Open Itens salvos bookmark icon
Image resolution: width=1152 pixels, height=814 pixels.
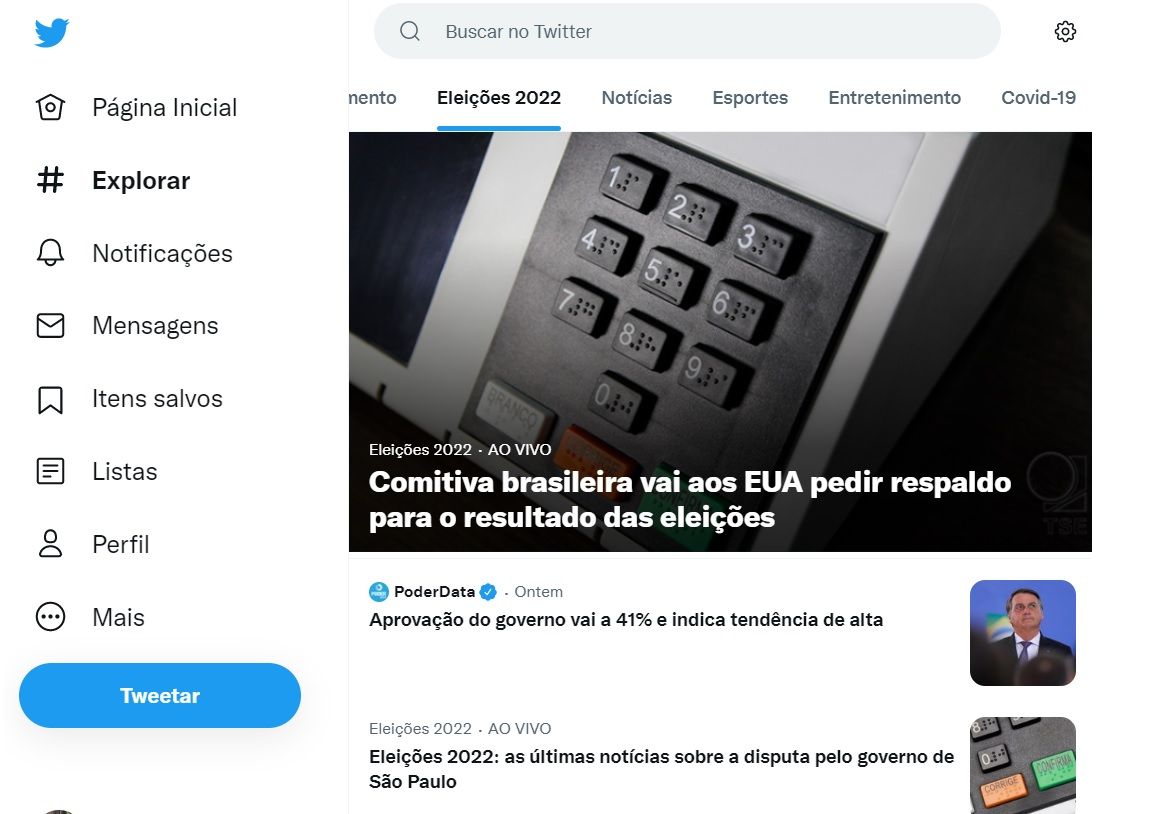51,399
